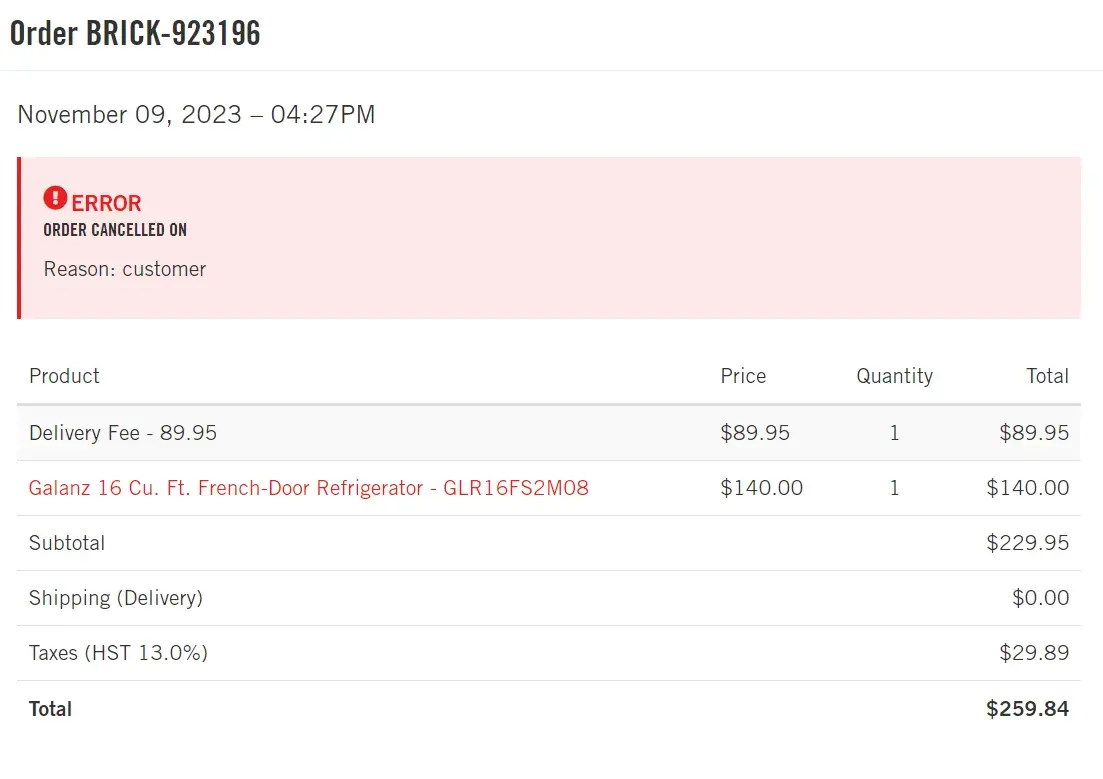This screenshot has height=779, width=1103.
Task: Click the Quantity column header
Action: point(894,376)
